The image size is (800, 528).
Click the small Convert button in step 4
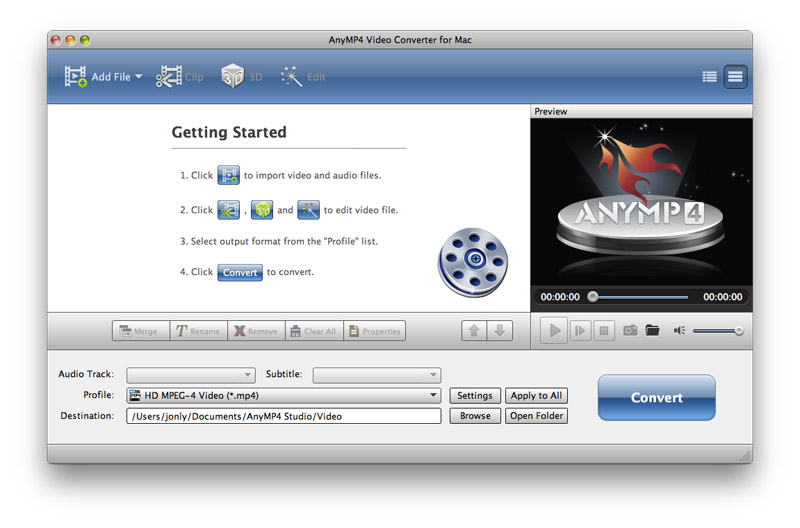pos(240,272)
